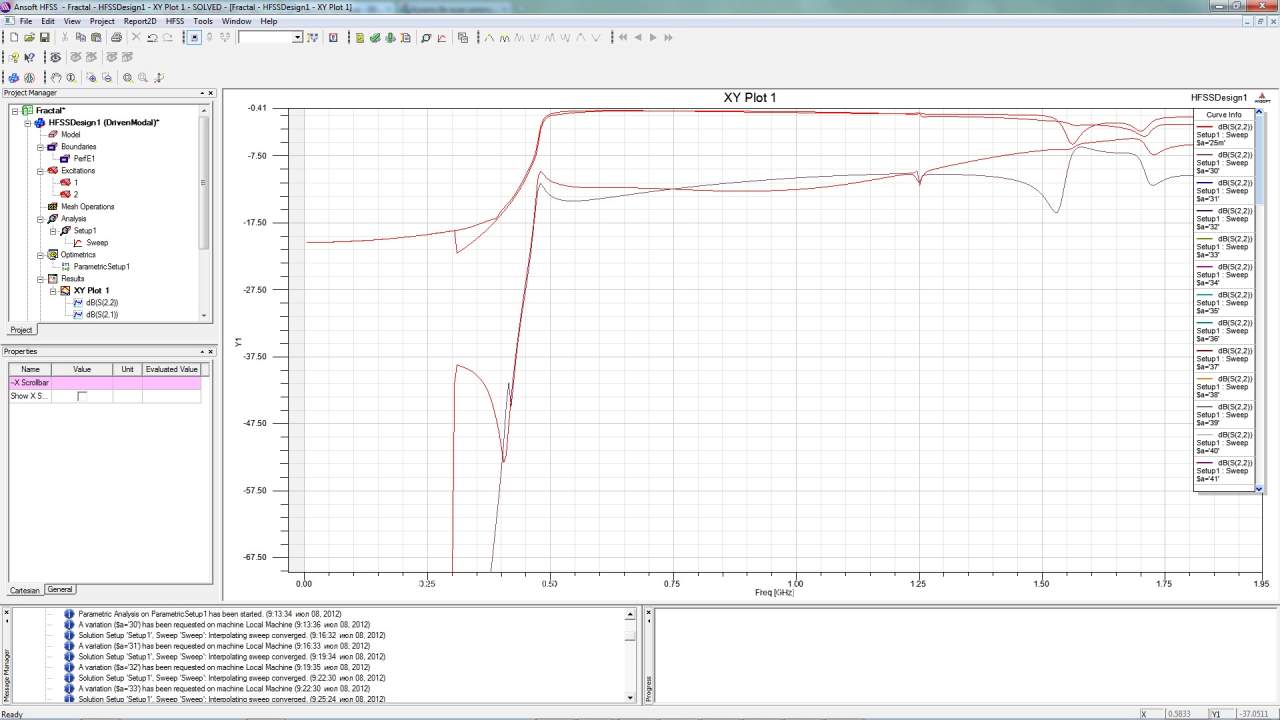Collapse the Excitations tree node
Viewport: 1280px width, 720px height.
tap(40, 171)
